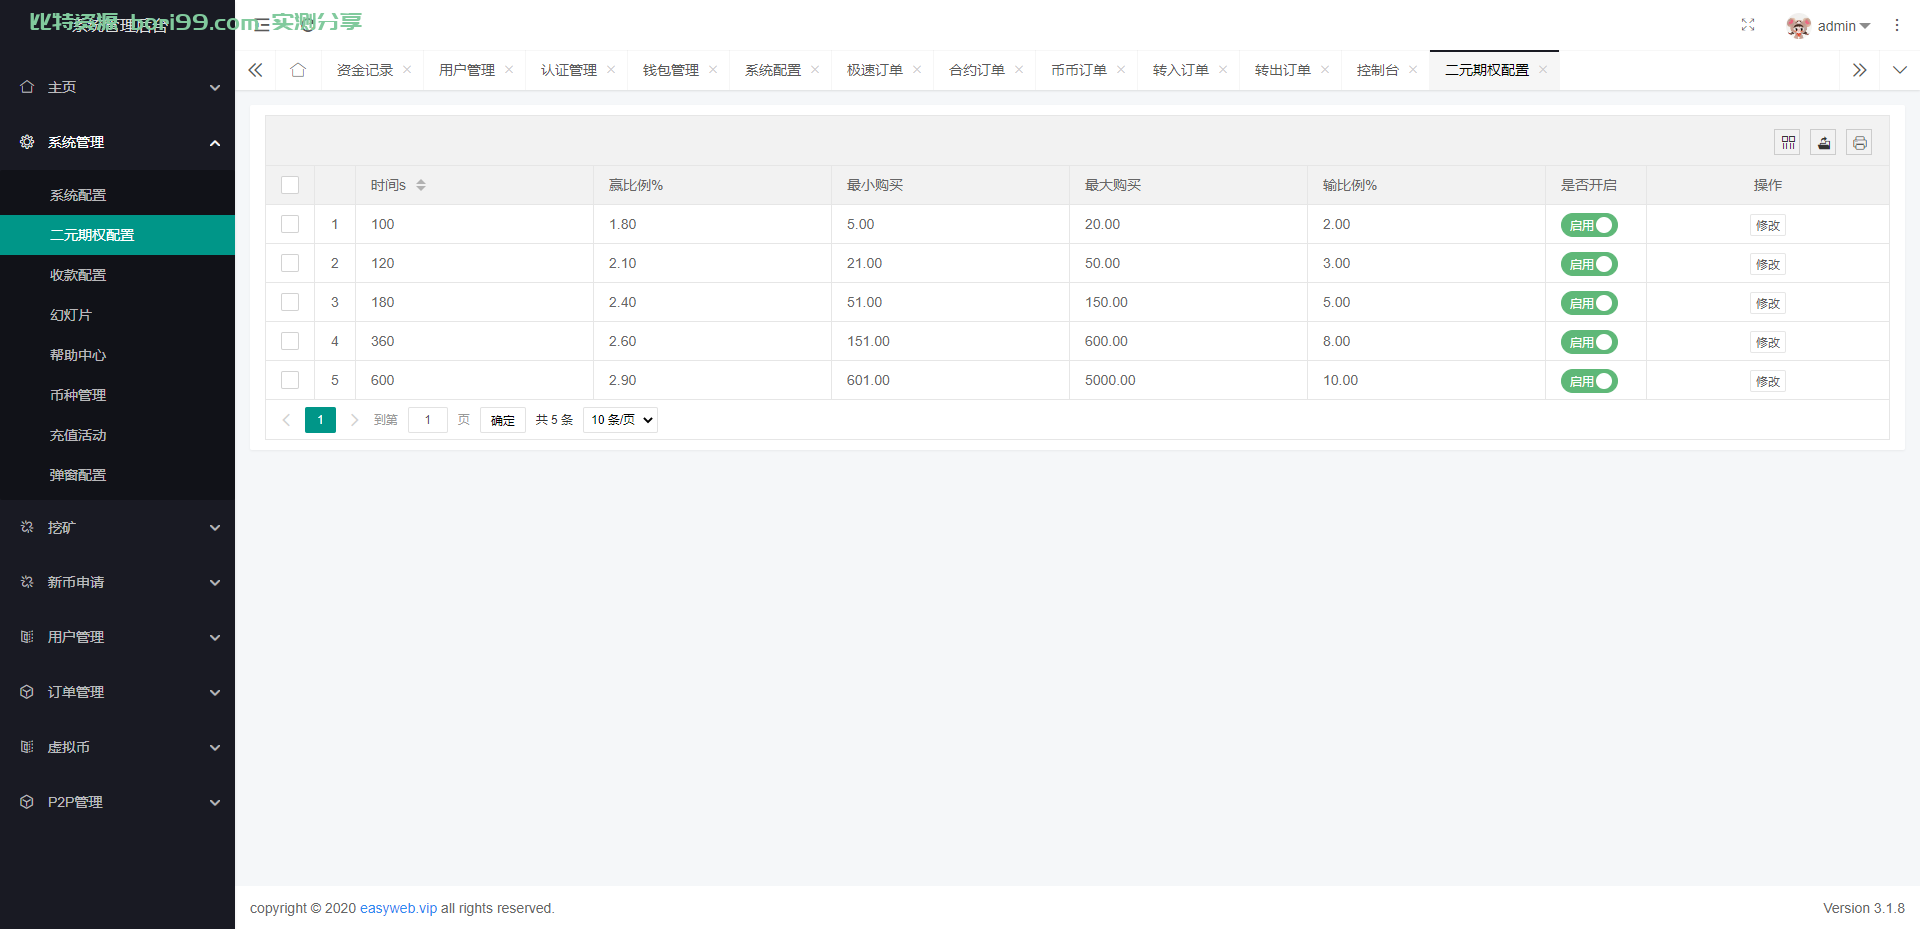Close the 转出订单 tab
1920x929 pixels.
coord(1325,70)
